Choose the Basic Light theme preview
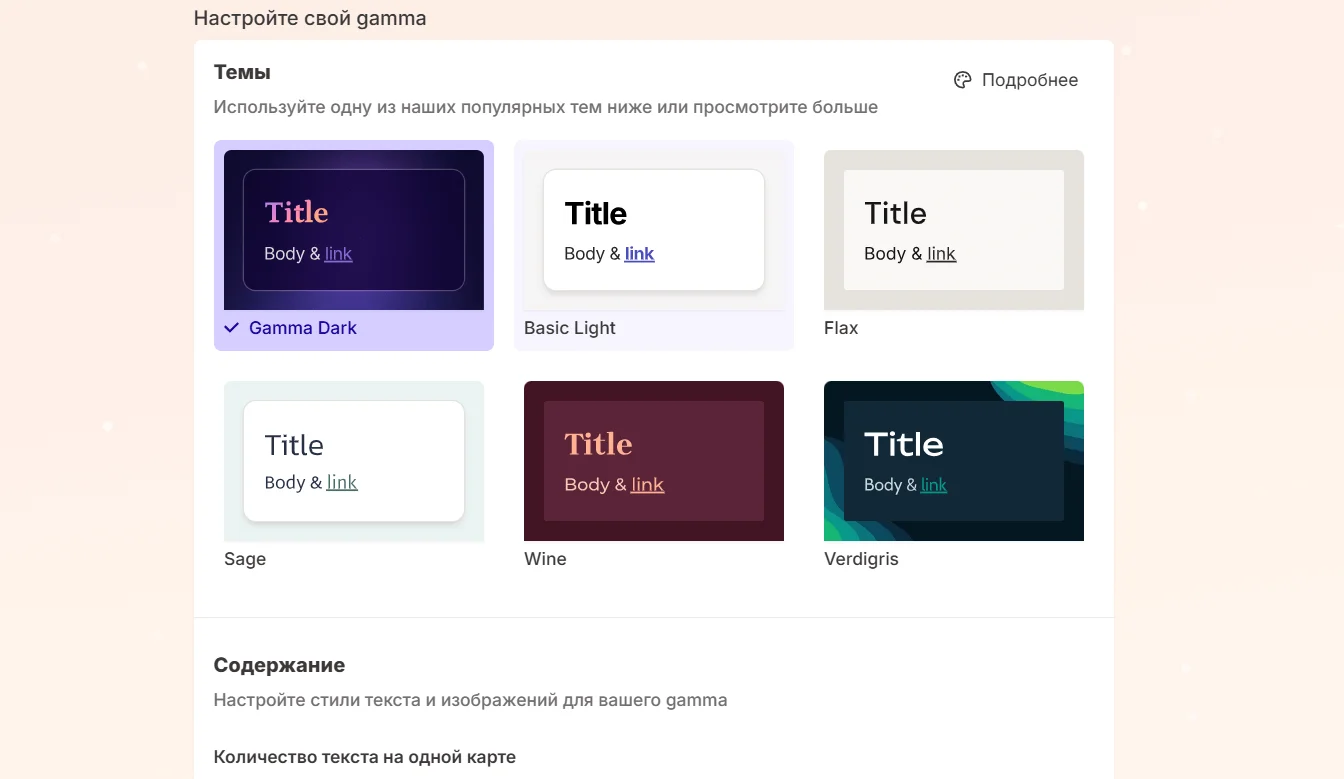The height and width of the screenshot is (779, 1344). 654,230
